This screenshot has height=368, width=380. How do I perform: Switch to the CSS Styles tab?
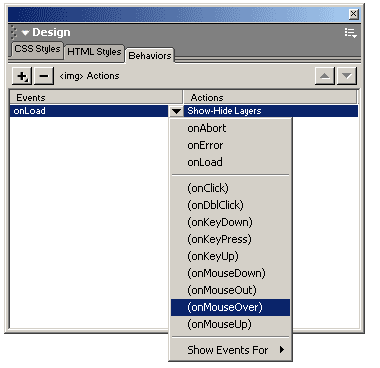[x=37, y=49]
